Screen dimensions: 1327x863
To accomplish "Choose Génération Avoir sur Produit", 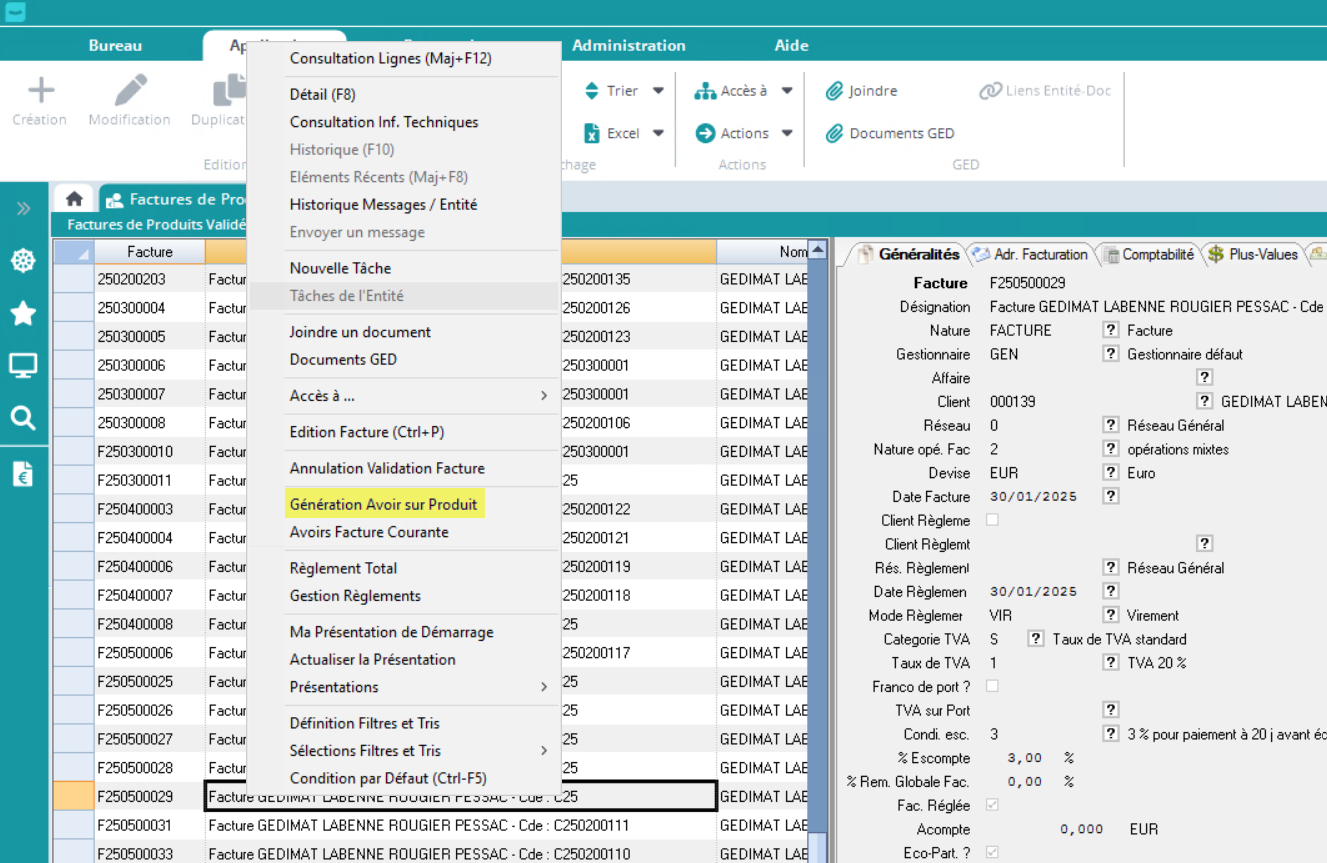I will pos(384,504).
